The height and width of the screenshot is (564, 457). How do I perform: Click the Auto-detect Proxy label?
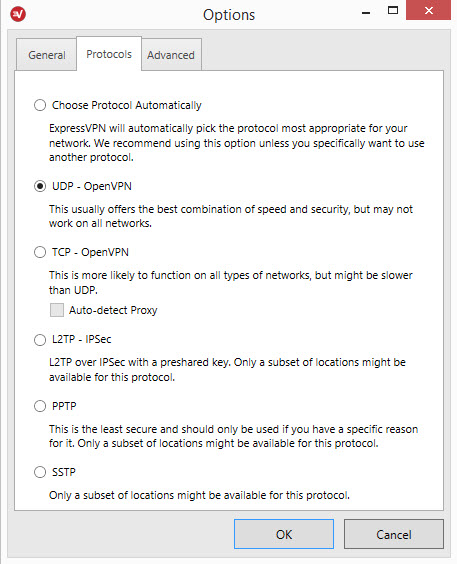[x=113, y=310]
